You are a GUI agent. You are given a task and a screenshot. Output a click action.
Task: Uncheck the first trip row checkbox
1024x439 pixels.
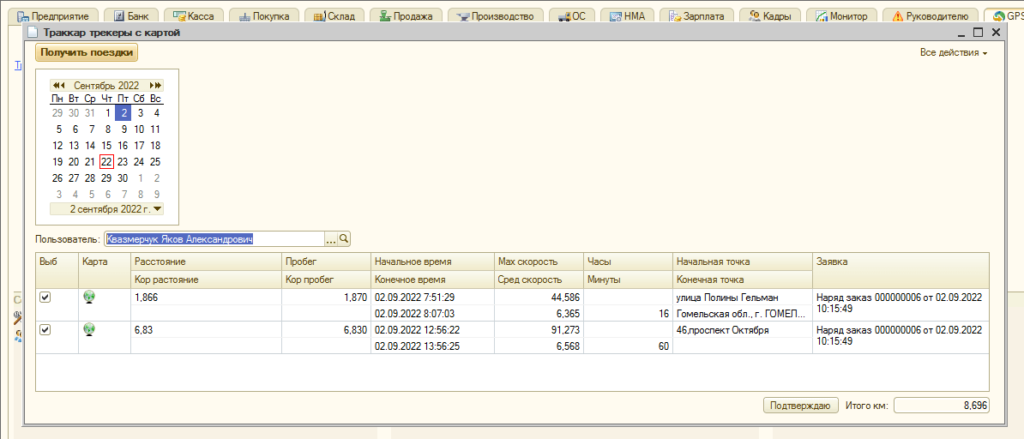pos(44,297)
